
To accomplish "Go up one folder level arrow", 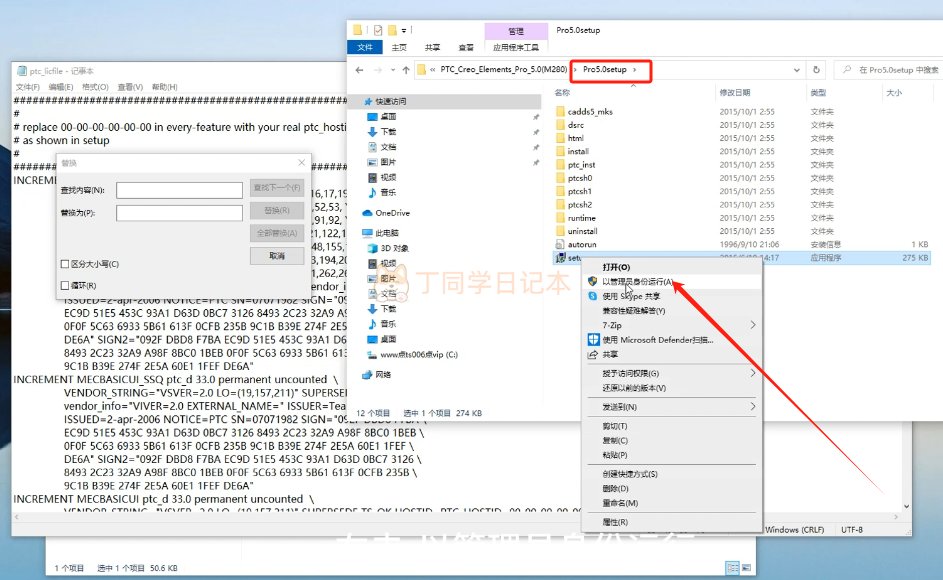I will tap(406, 70).
